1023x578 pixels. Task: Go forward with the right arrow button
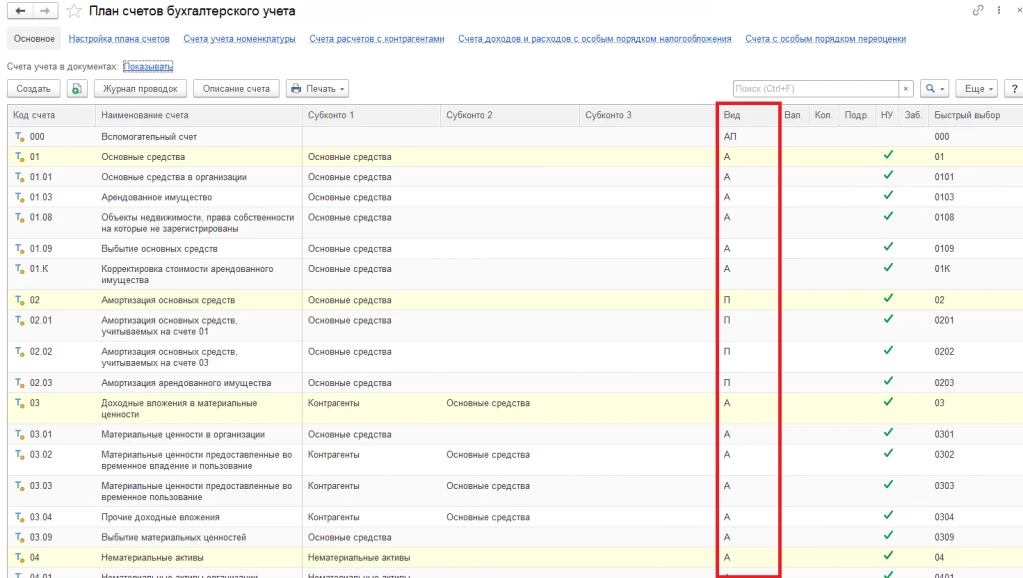45,11
